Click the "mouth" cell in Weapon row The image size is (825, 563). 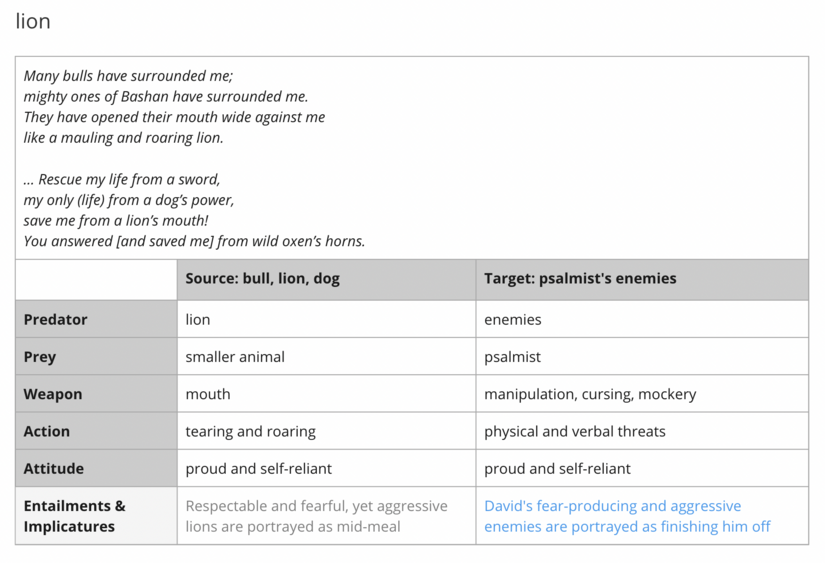pyautogui.click(x=208, y=394)
